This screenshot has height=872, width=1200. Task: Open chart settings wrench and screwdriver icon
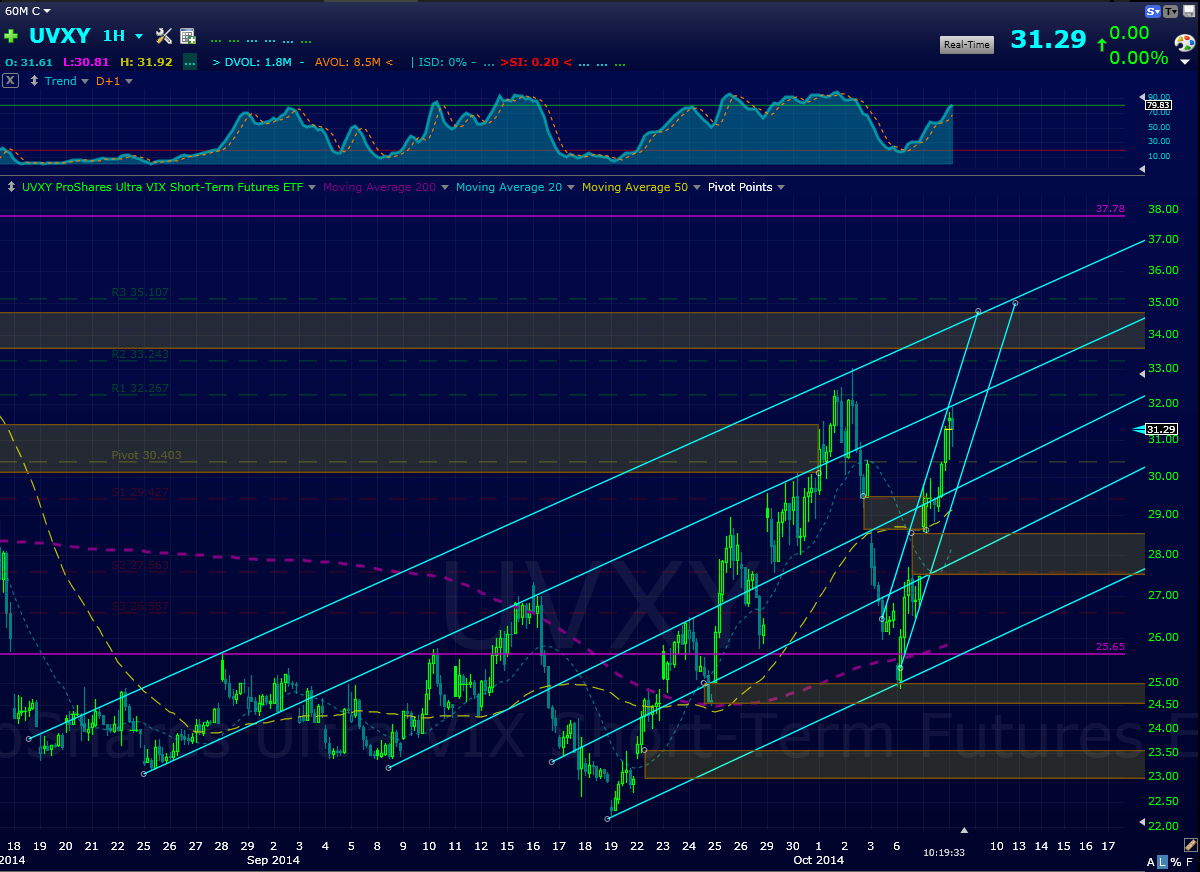click(x=164, y=36)
